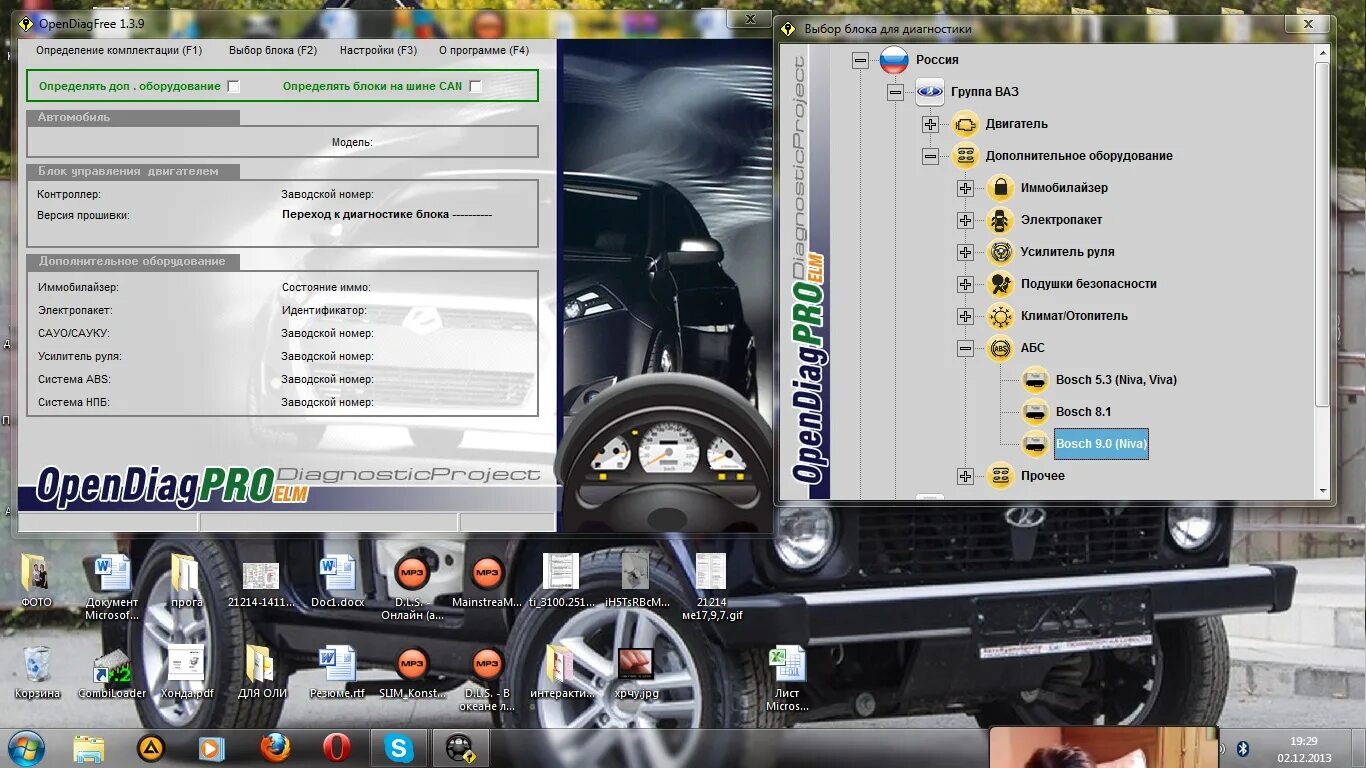This screenshot has height=768, width=1366.
Task: Click the Группа ВАЗ Lada logo icon
Action: tap(929, 91)
